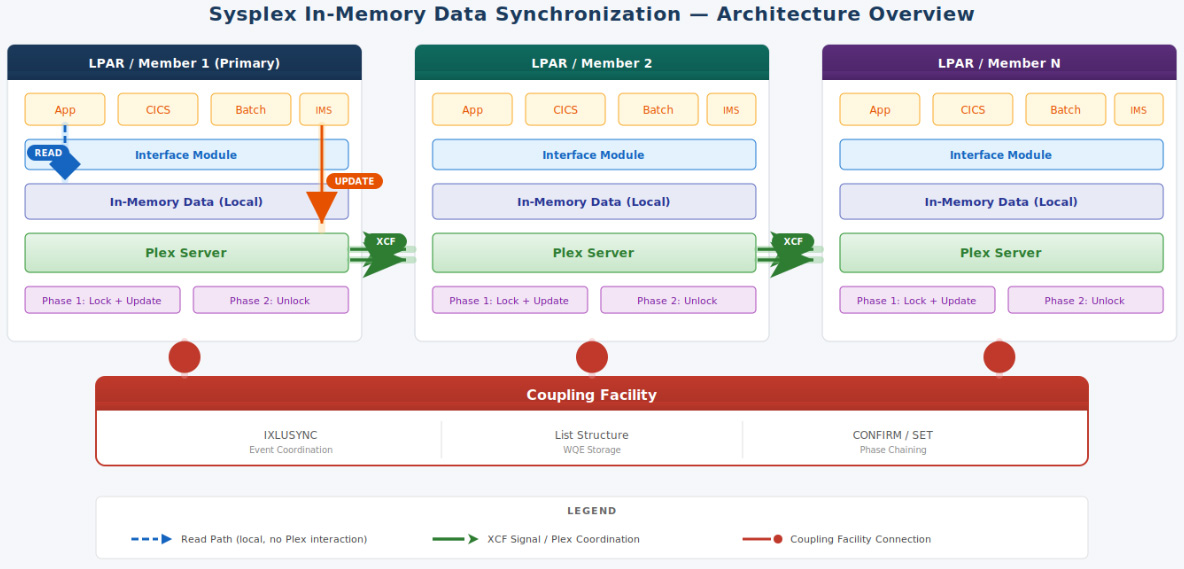
Task: Click the WQE Storage caption
Action: point(592,450)
